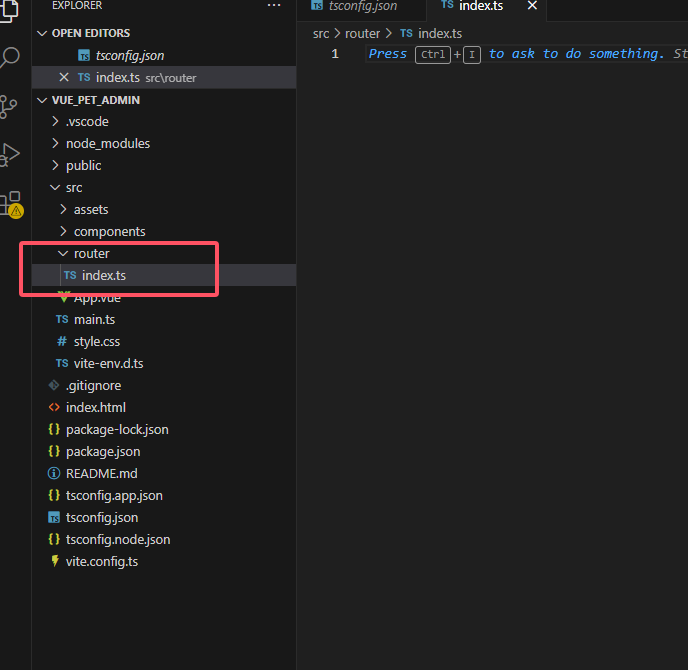This screenshot has width=688, height=670.
Task: Open .gitignore file
Action: [164, 385]
